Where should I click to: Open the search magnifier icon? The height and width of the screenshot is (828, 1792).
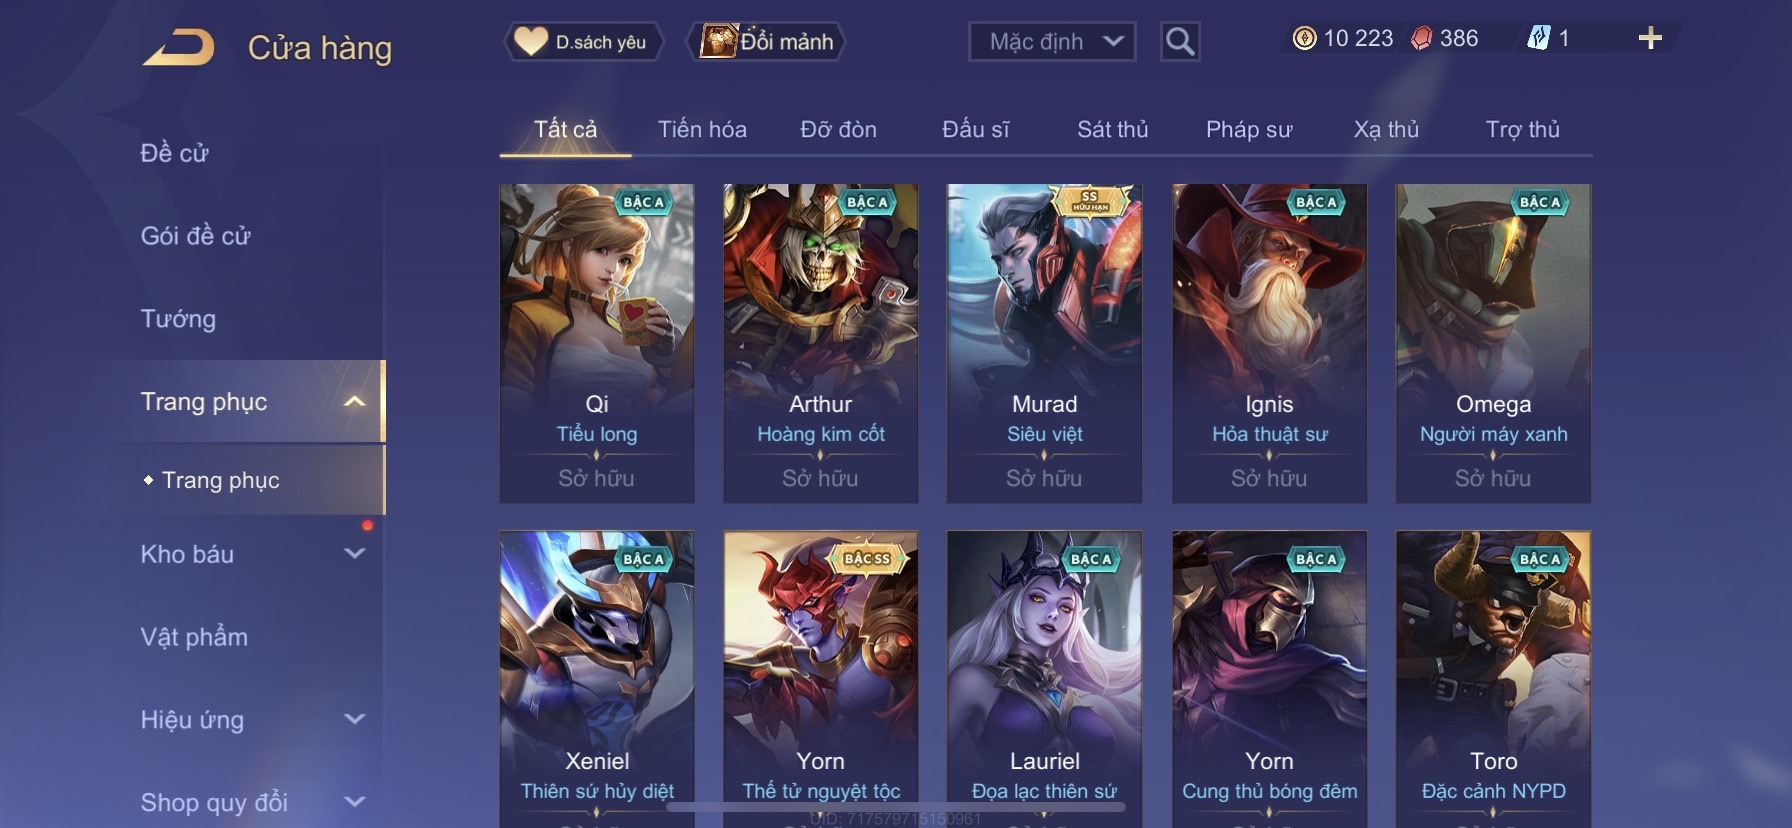(1180, 41)
